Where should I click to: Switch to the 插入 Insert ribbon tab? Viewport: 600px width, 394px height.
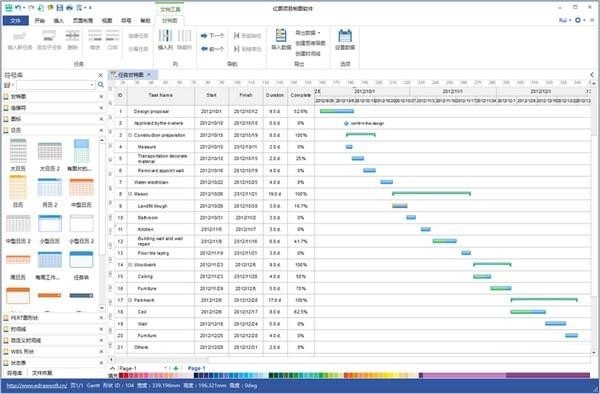(x=59, y=20)
